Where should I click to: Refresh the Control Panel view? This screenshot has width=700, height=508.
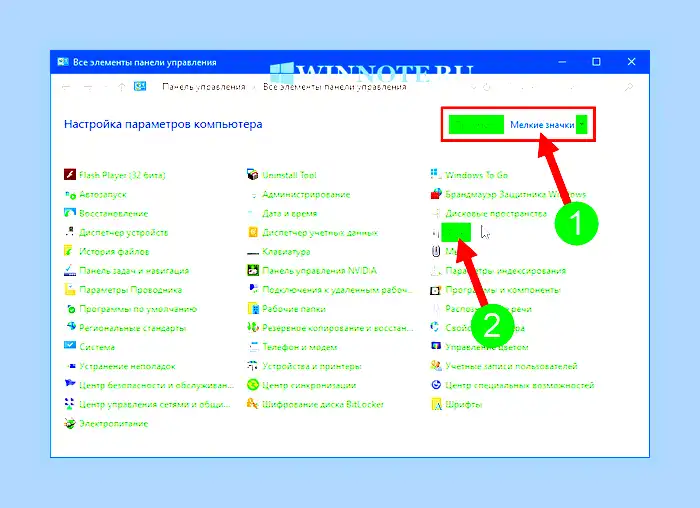pyautogui.click(x=487, y=87)
